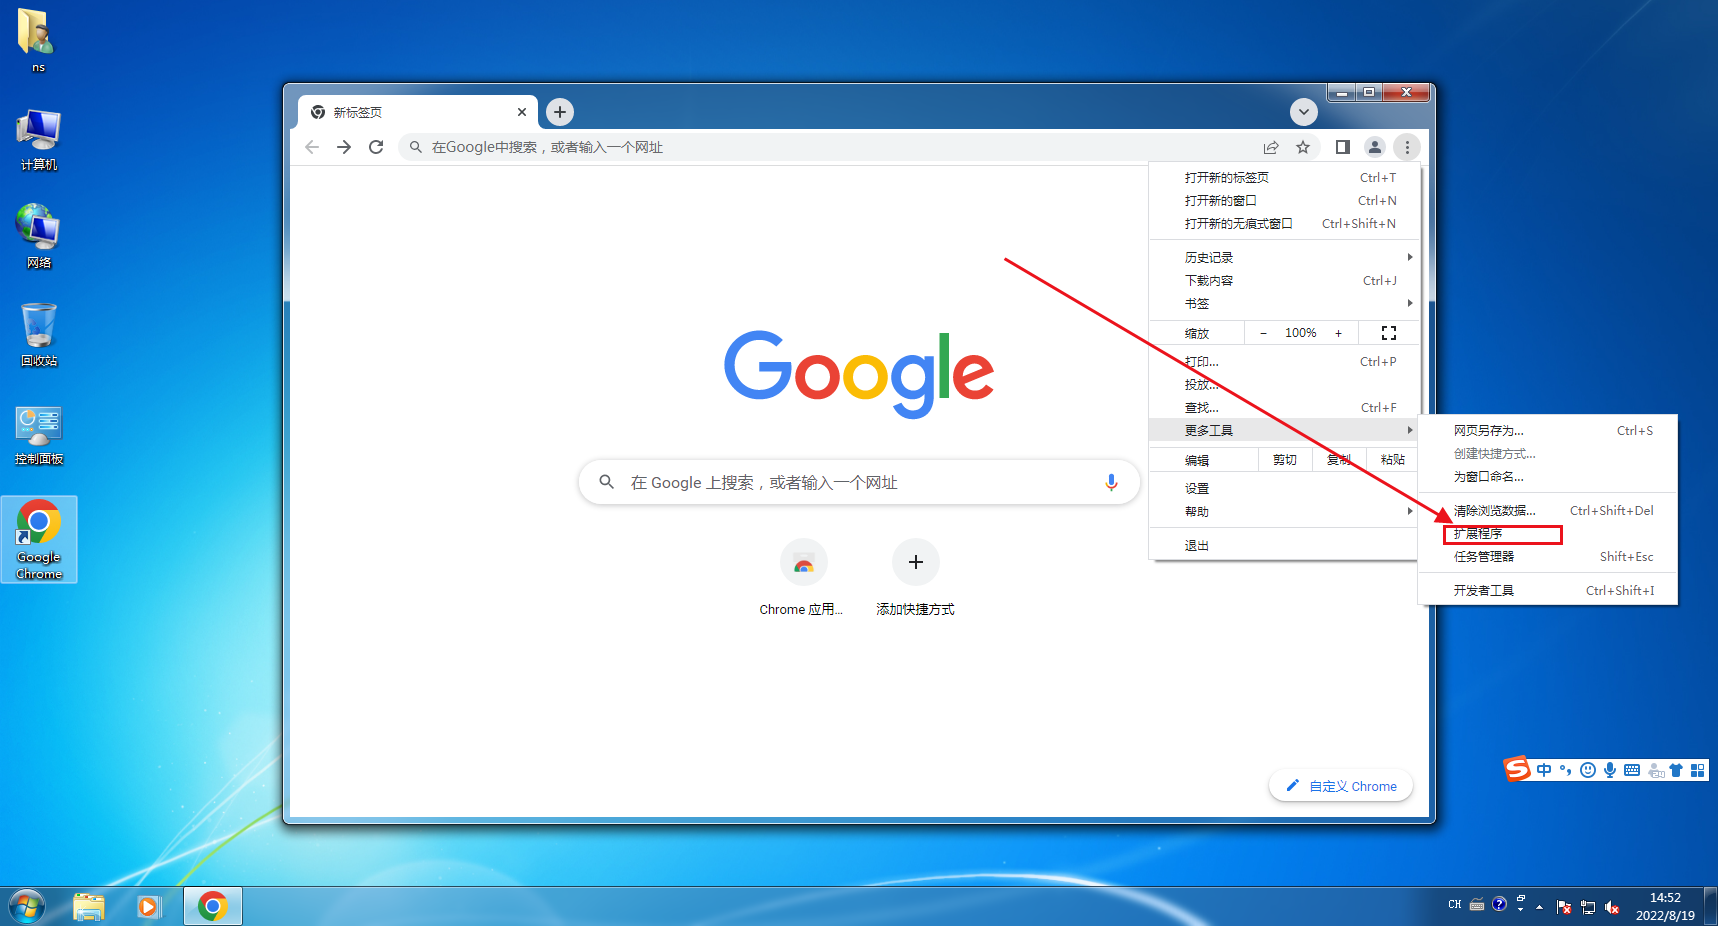1718x926 pixels.
Task: Reload the page with the refresh icon
Action: click(x=376, y=147)
